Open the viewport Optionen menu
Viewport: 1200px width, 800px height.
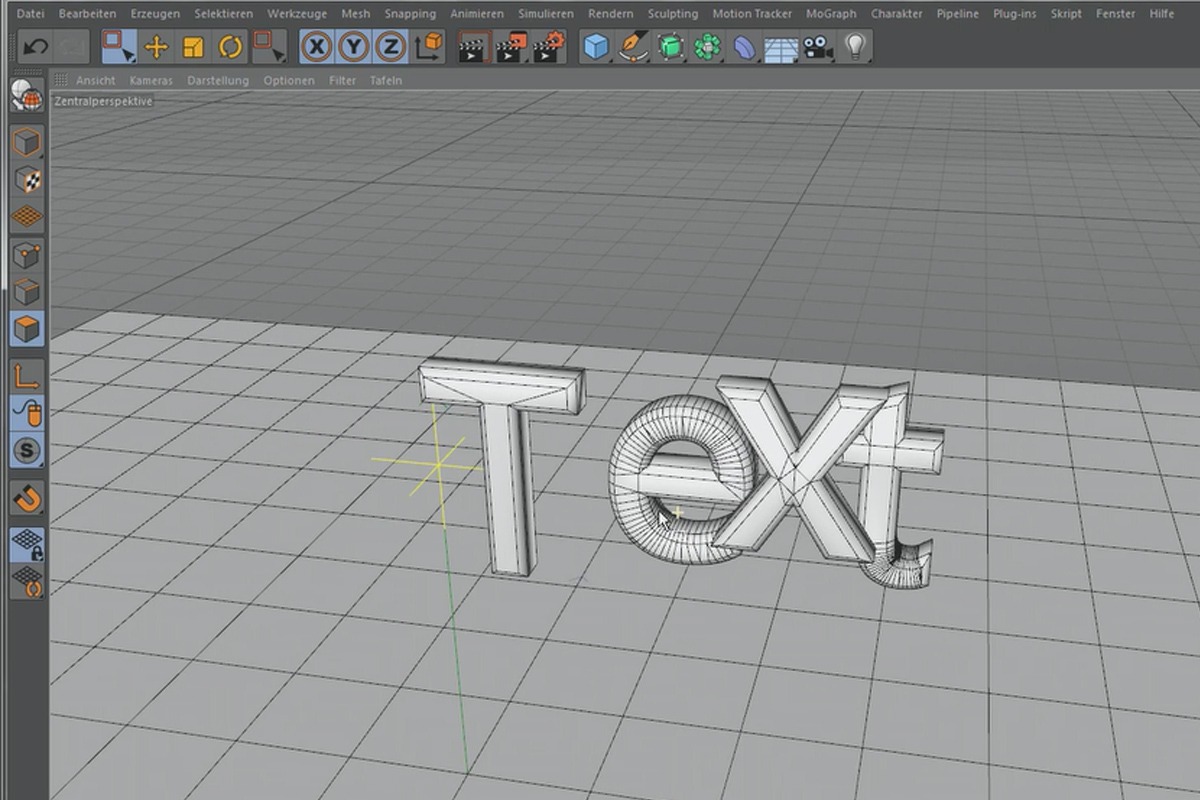tap(289, 80)
